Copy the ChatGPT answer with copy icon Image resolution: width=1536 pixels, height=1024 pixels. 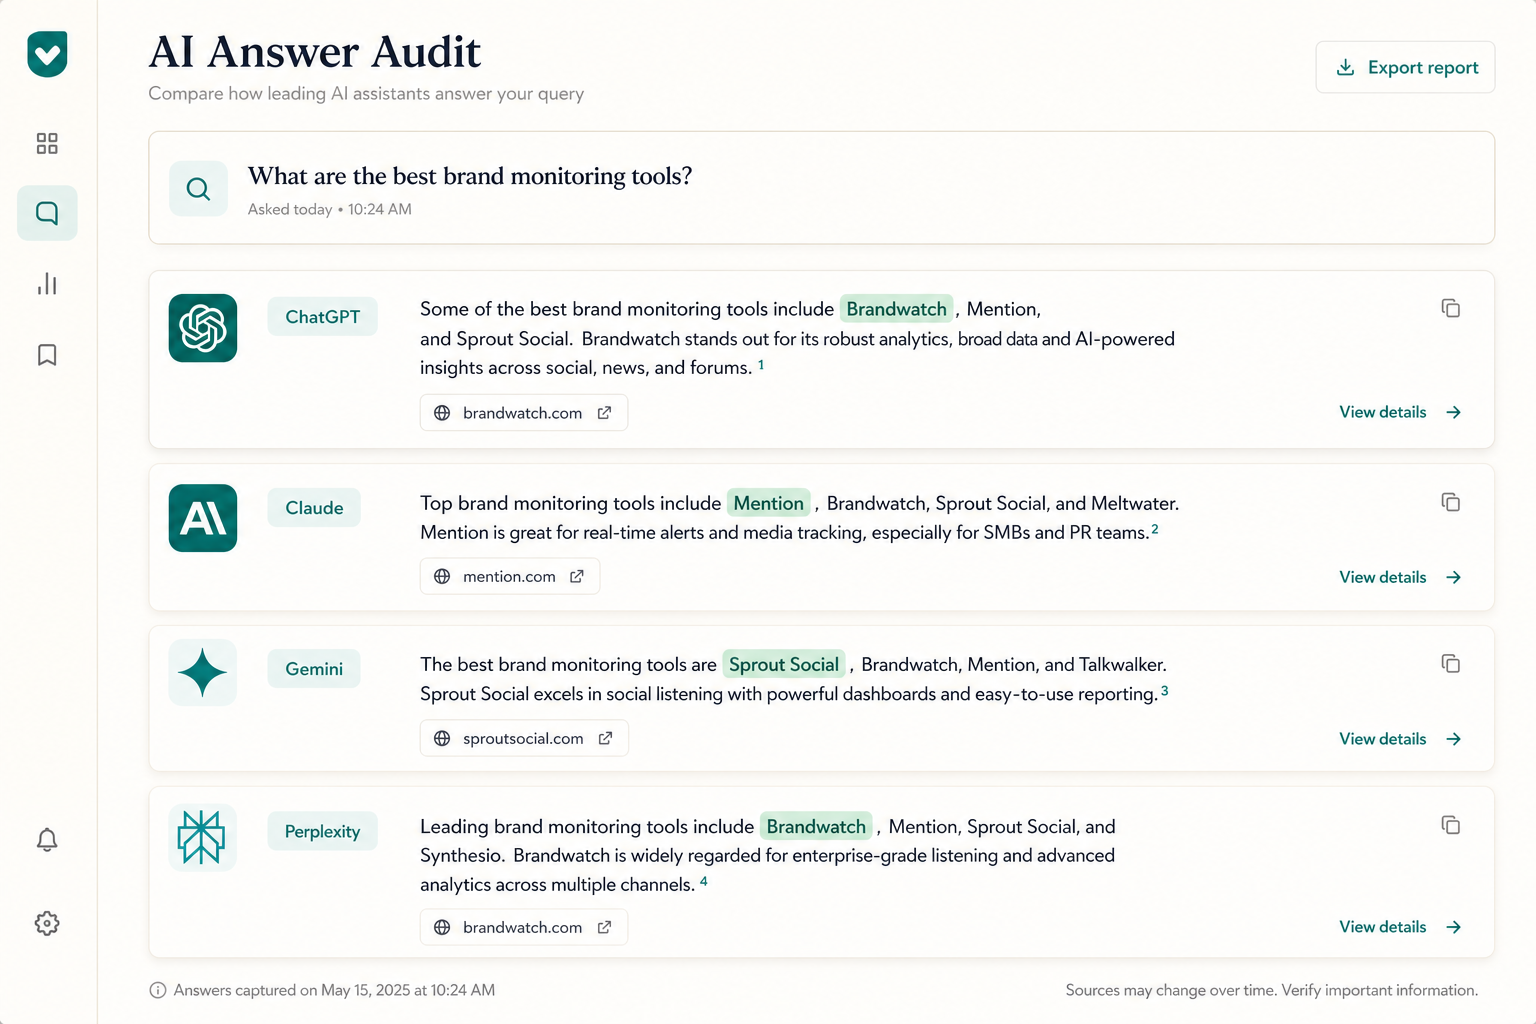pyautogui.click(x=1451, y=308)
